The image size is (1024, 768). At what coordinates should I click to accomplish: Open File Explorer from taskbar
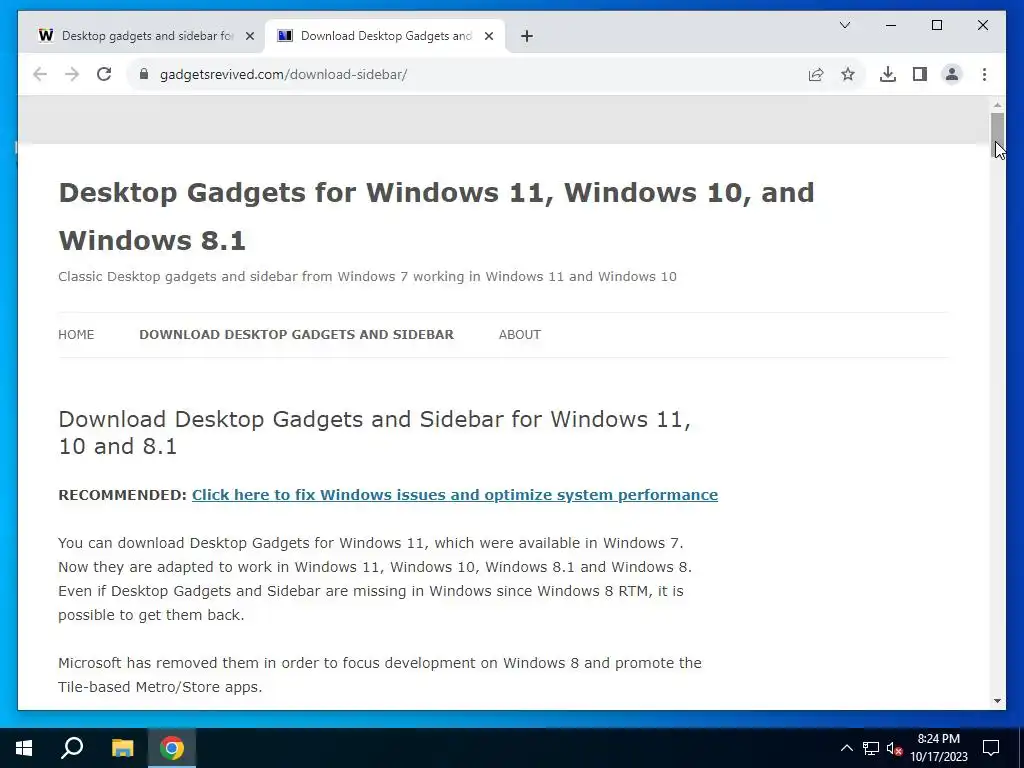[x=122, y=748]
